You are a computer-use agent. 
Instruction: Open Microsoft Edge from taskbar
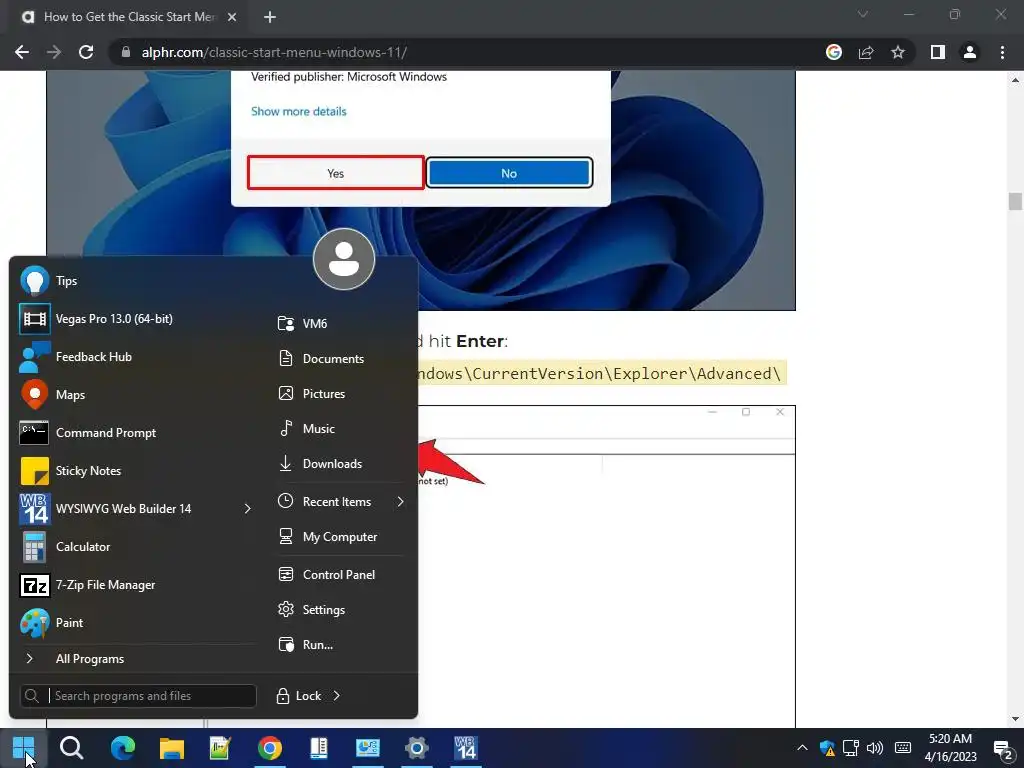pyautogui.click(x=123, y=748)
